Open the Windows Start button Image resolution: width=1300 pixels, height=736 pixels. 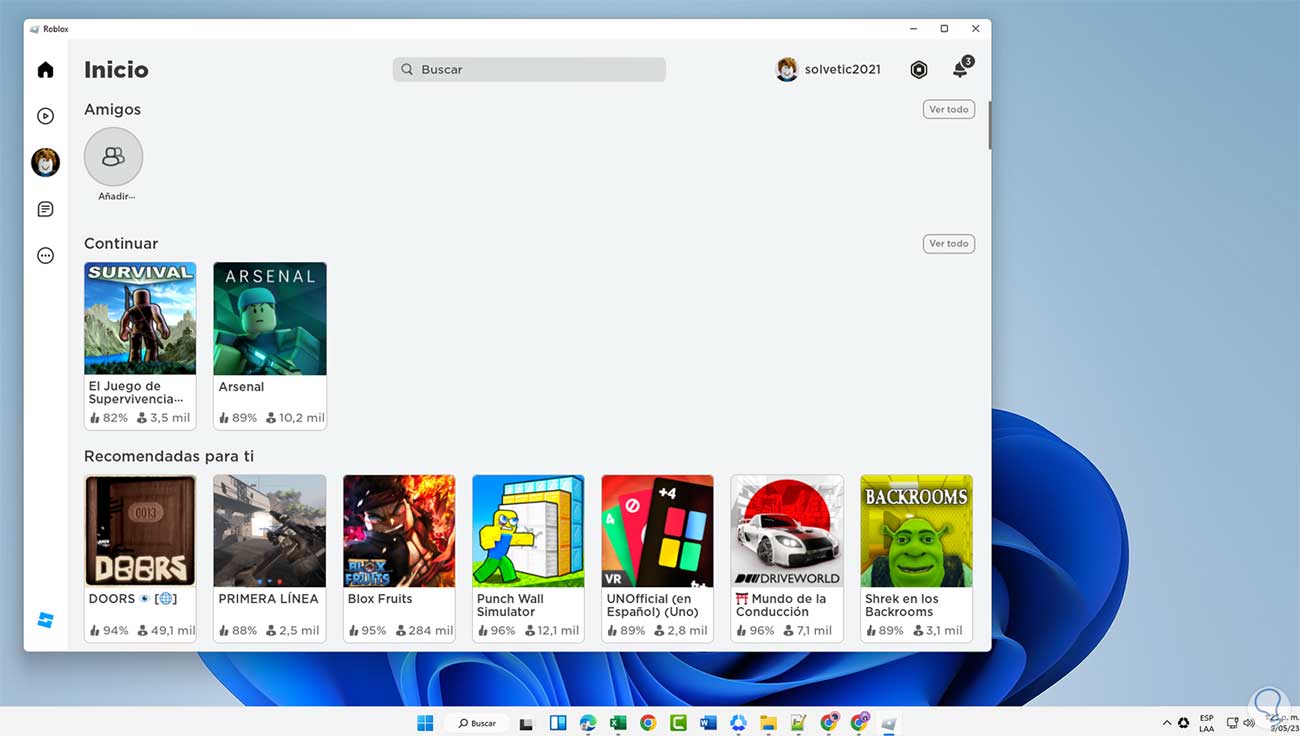[425, 723]
